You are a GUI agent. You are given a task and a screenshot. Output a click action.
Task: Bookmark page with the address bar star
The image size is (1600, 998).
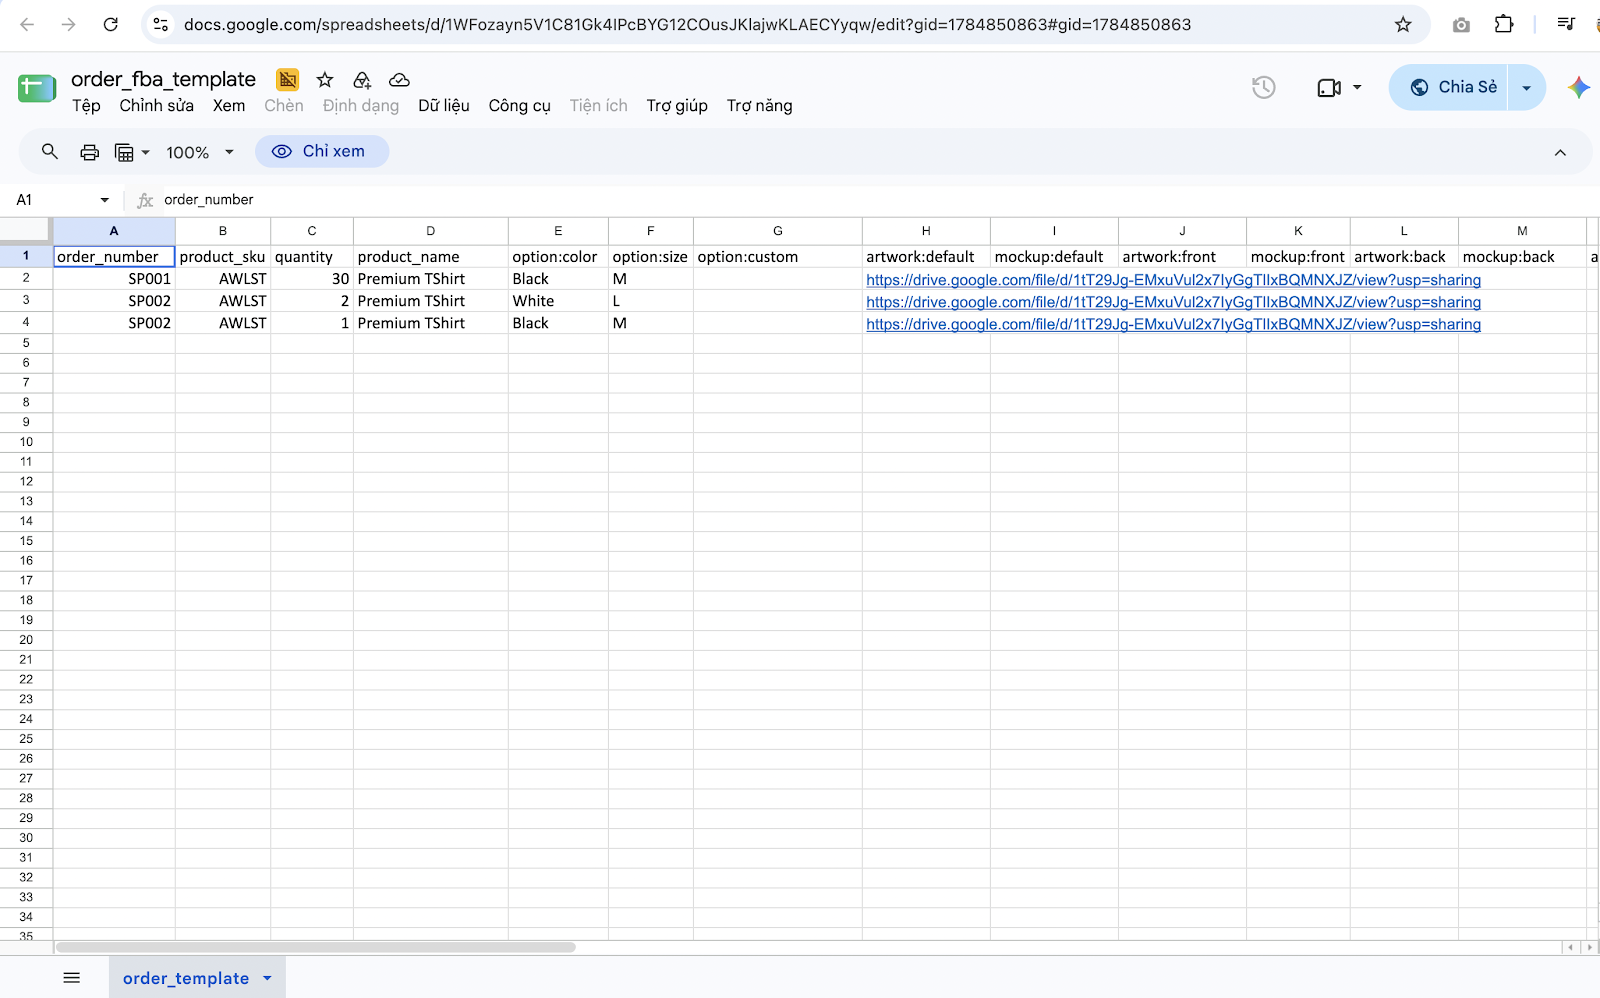[1403, 24]
